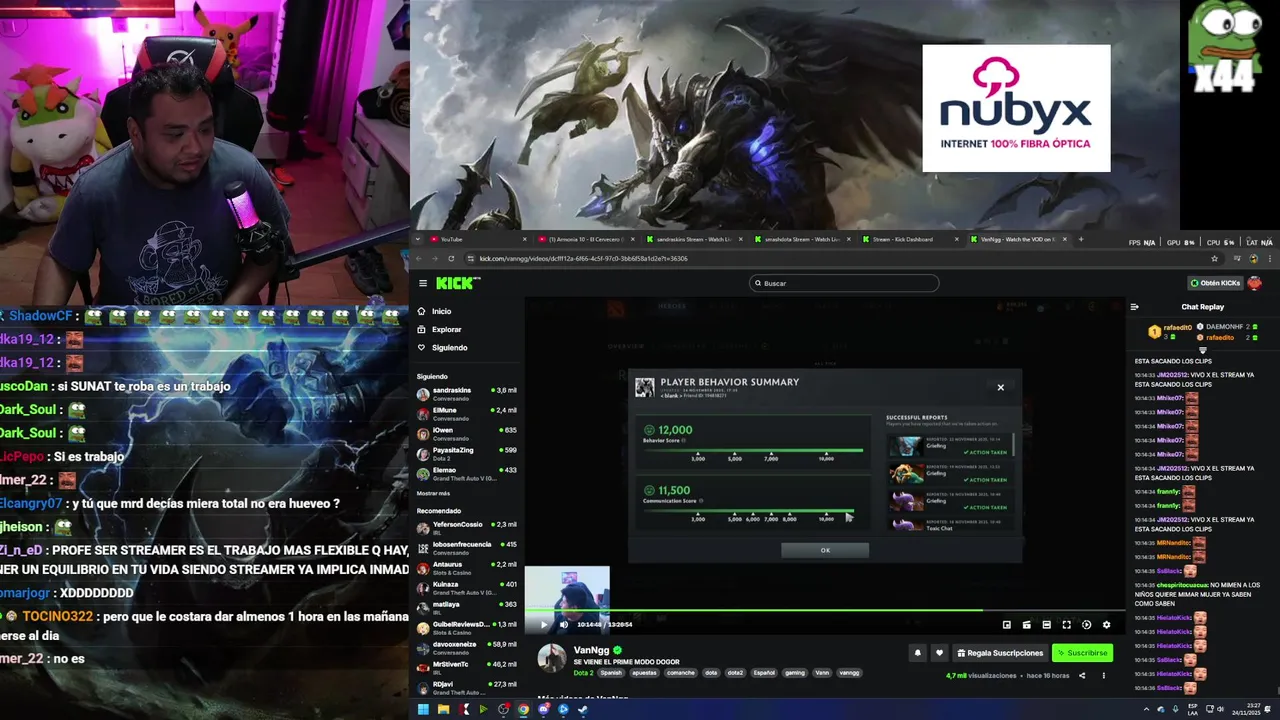
Task: Open iOwen channel in the followed list
Action: click(x=467, y=434)
